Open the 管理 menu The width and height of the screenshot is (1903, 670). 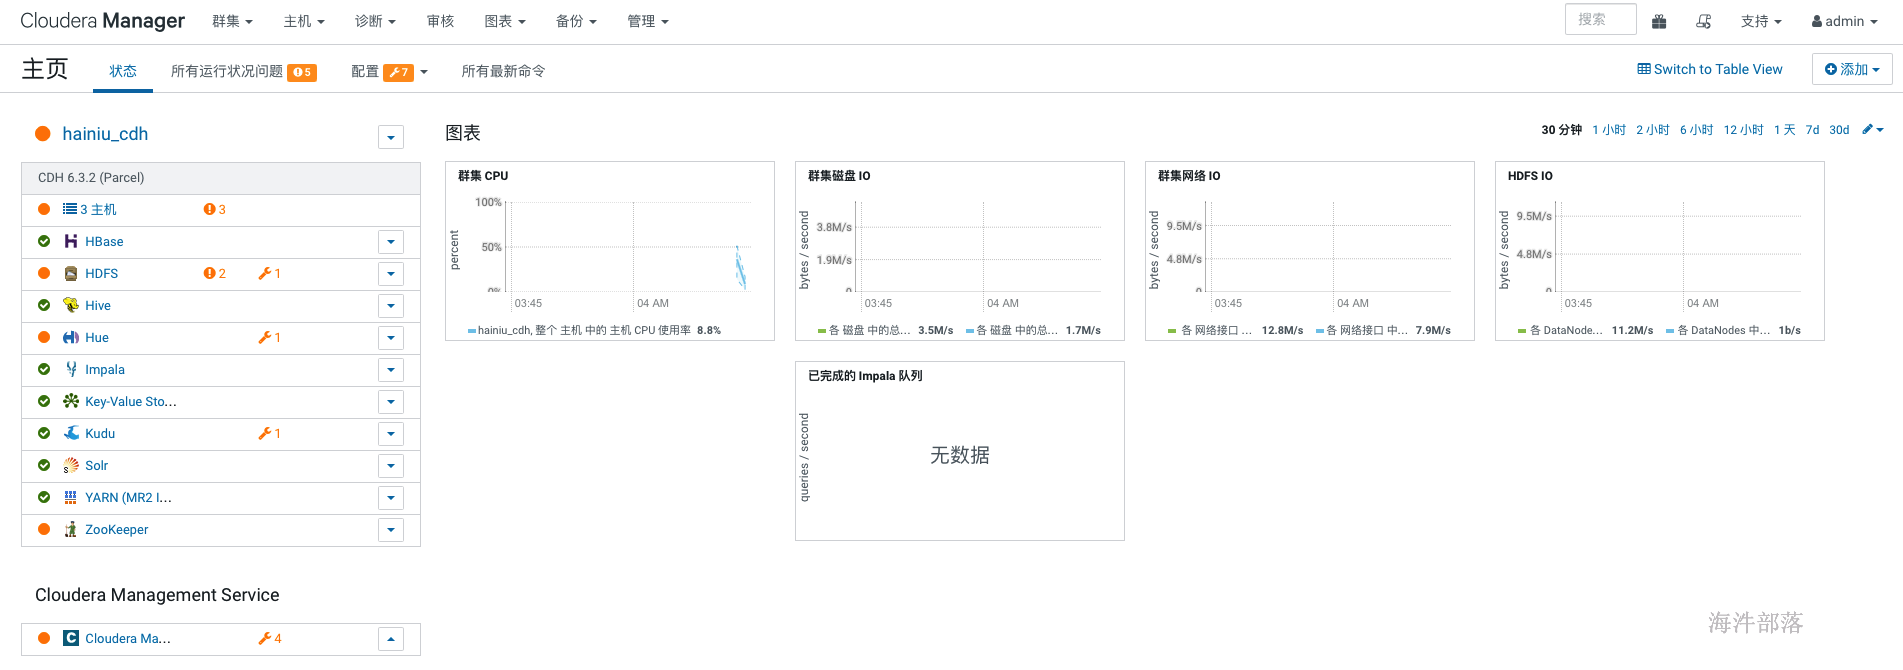pos(648,21)
